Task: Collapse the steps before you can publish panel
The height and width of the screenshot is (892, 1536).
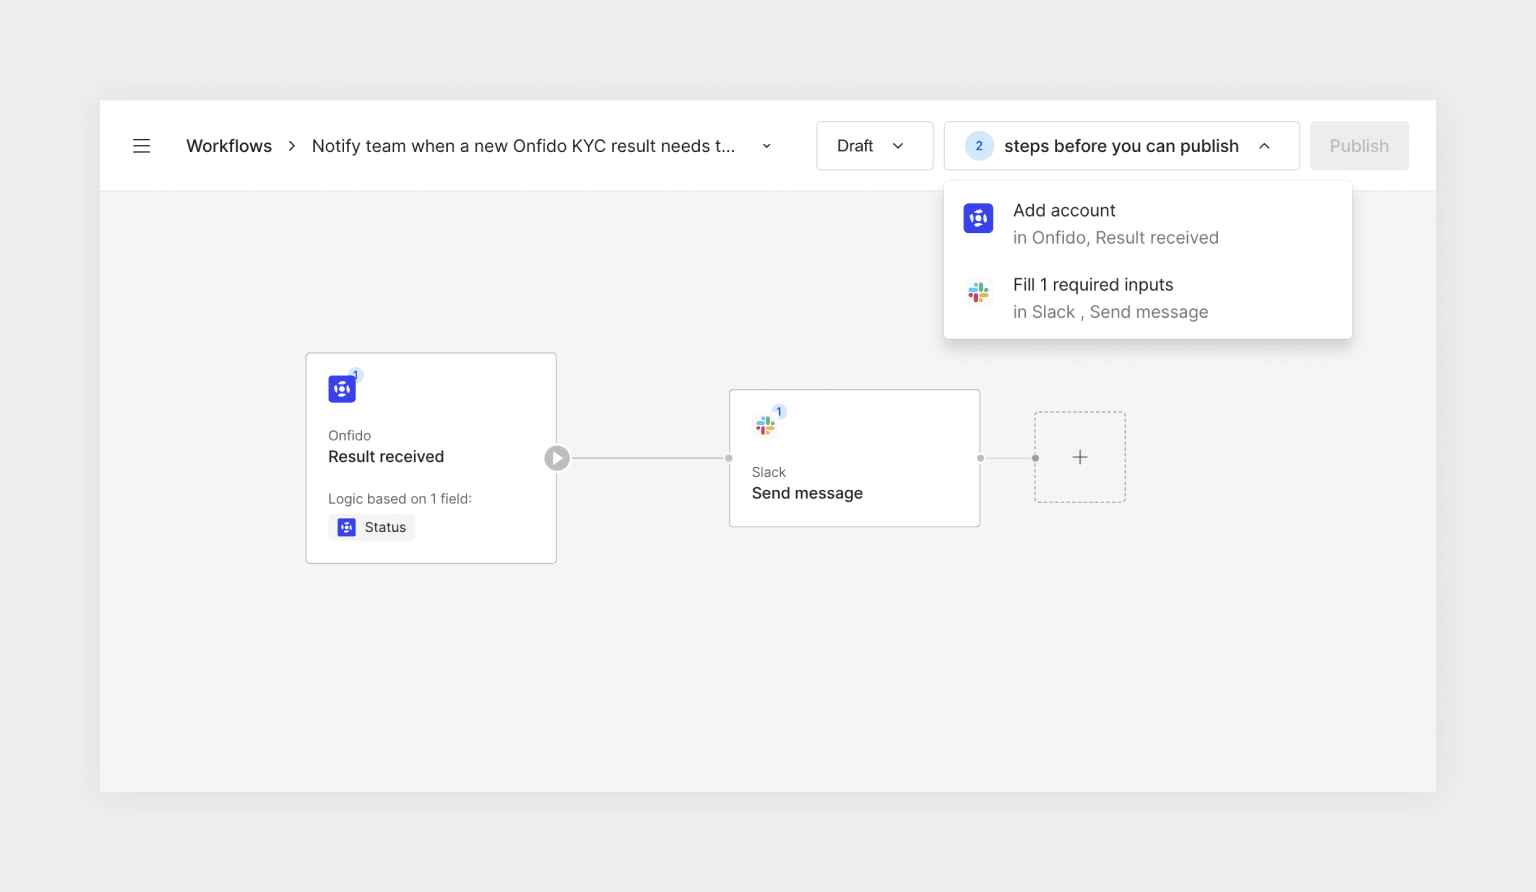Action: pos(1122,146)
